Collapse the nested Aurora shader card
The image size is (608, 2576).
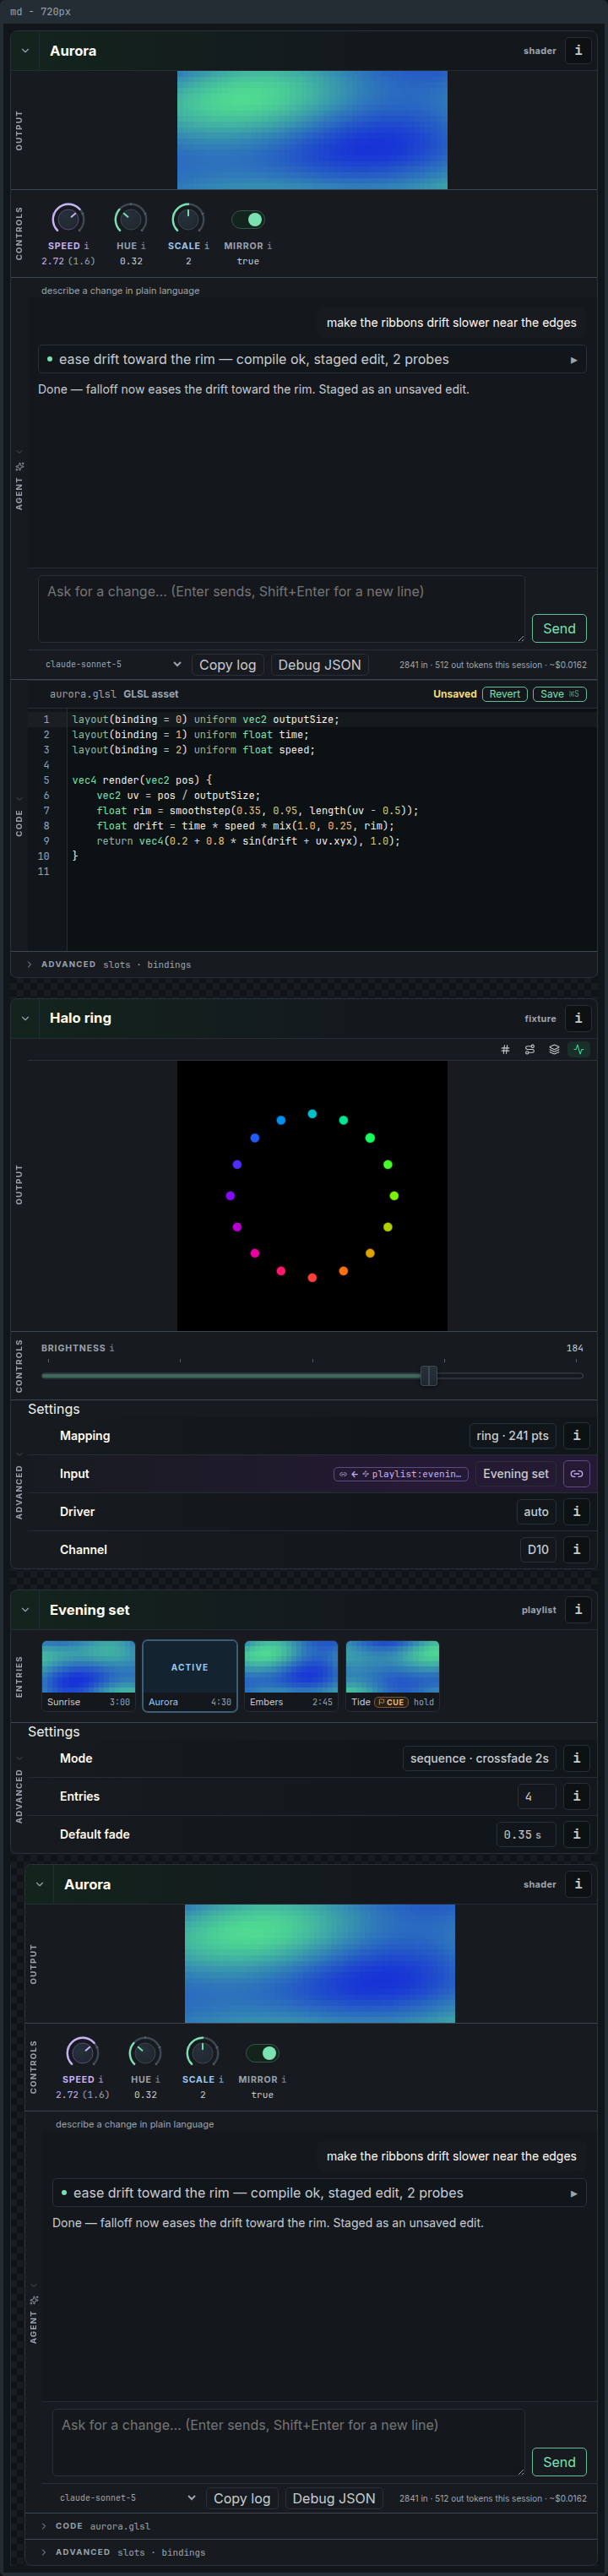coord(39,1884)
